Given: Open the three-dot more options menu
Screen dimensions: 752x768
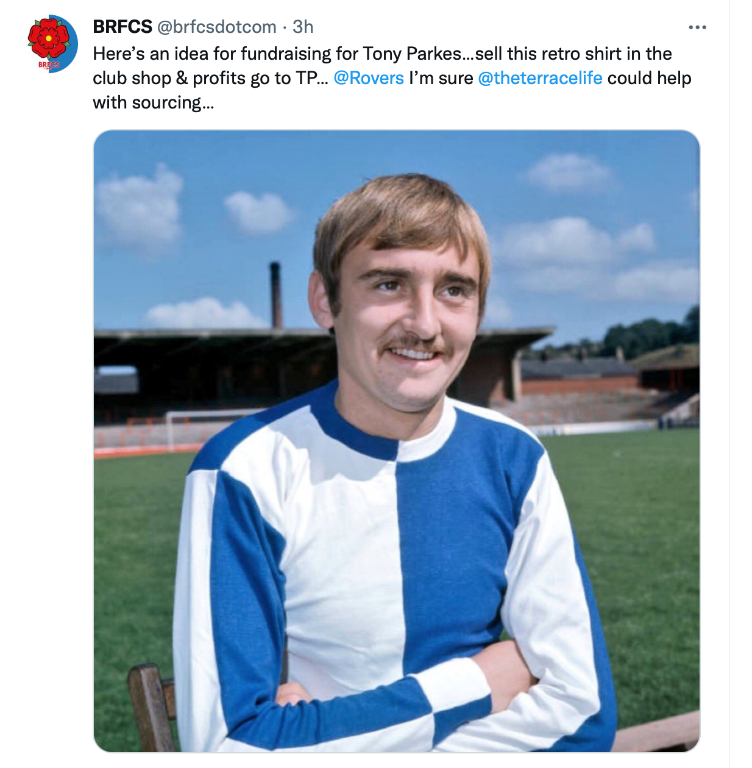Looking at the screenshot, I should [697, 27].
